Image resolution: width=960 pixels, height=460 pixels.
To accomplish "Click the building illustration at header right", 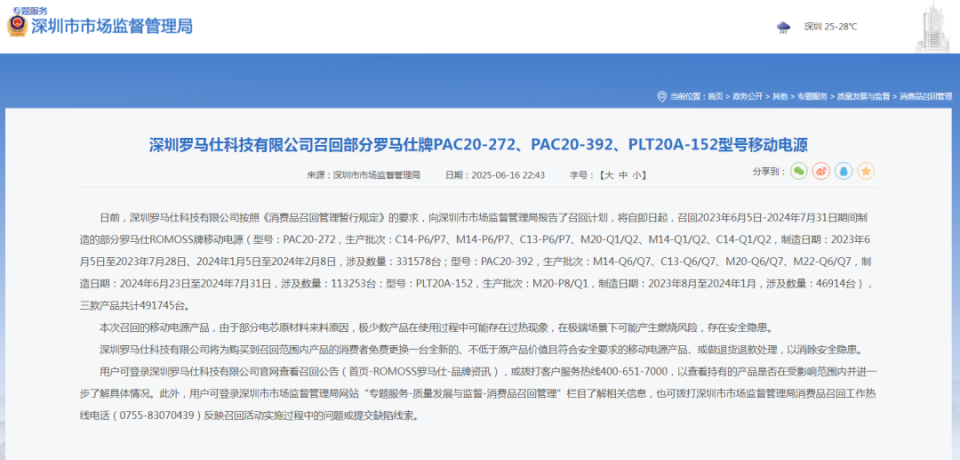I will pos(932,28).
